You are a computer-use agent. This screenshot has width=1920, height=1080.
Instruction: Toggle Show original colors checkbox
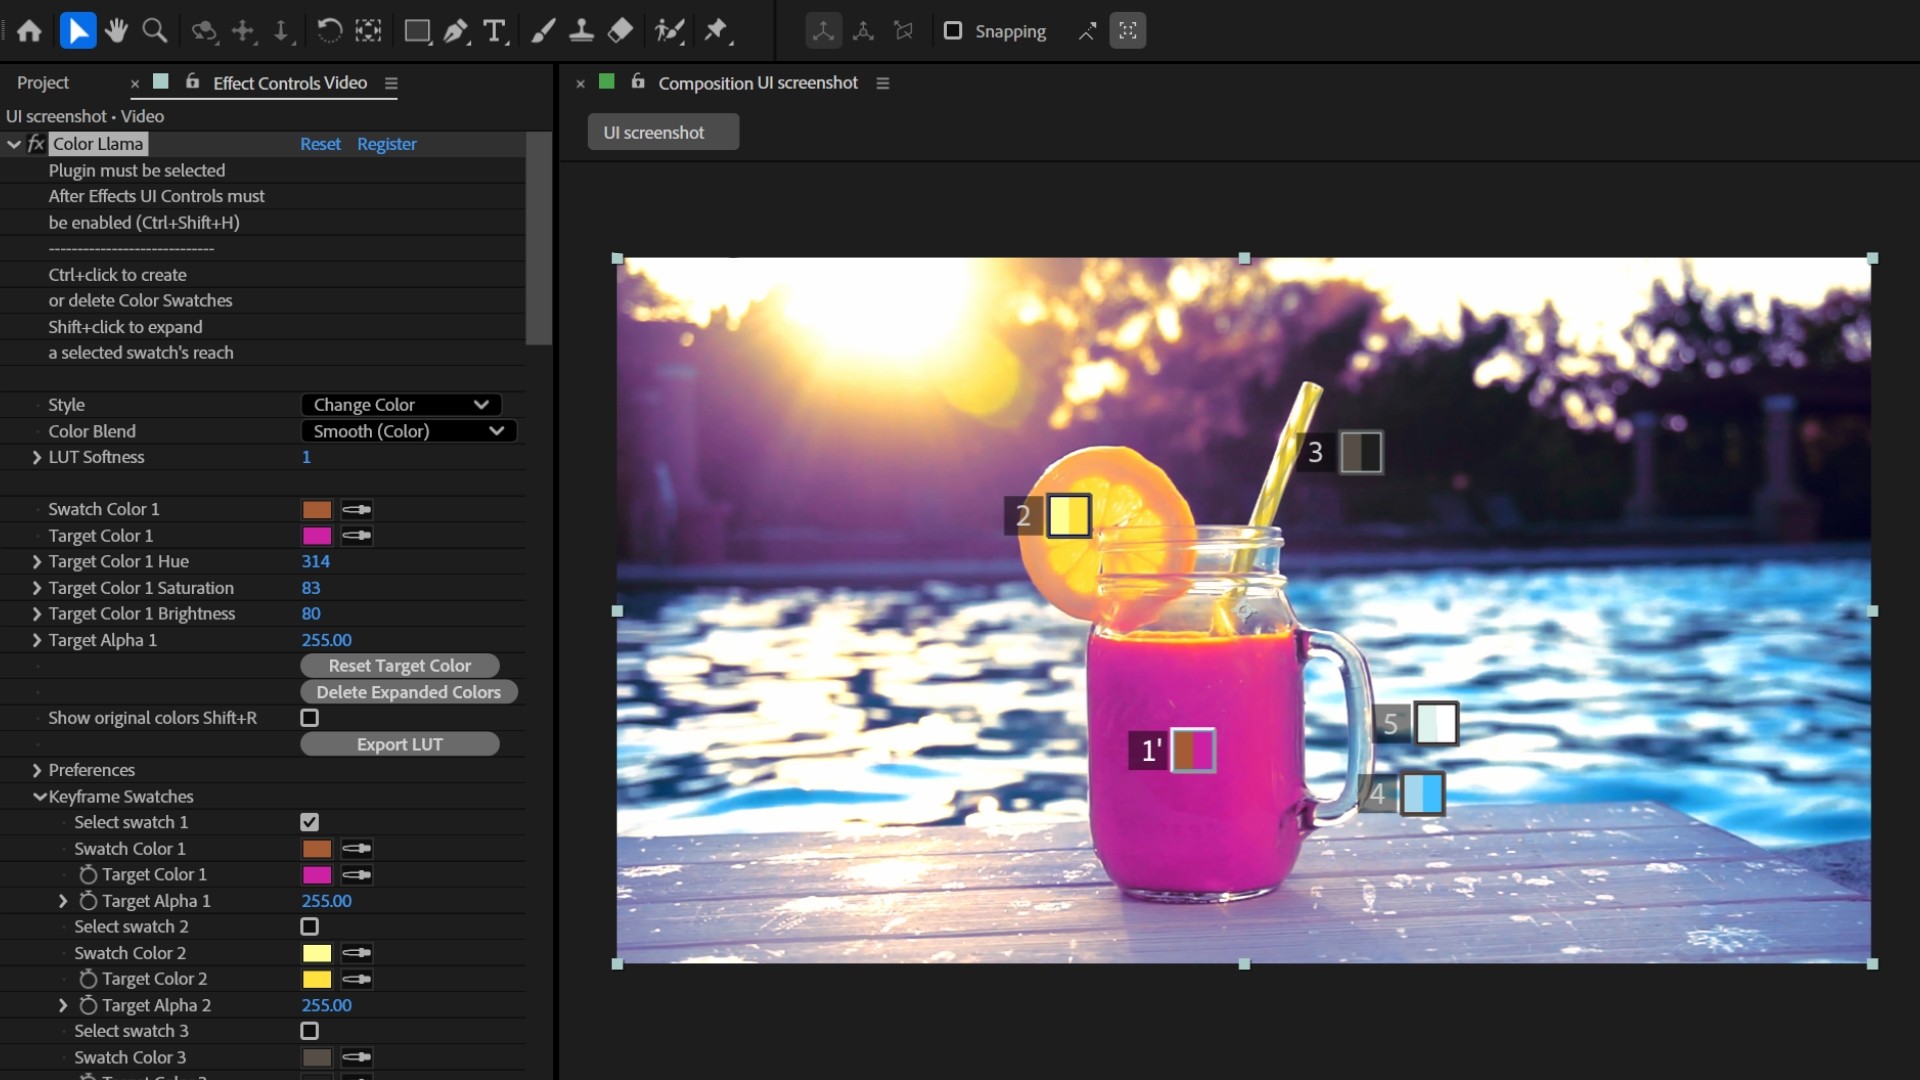(x=310, y=718)
